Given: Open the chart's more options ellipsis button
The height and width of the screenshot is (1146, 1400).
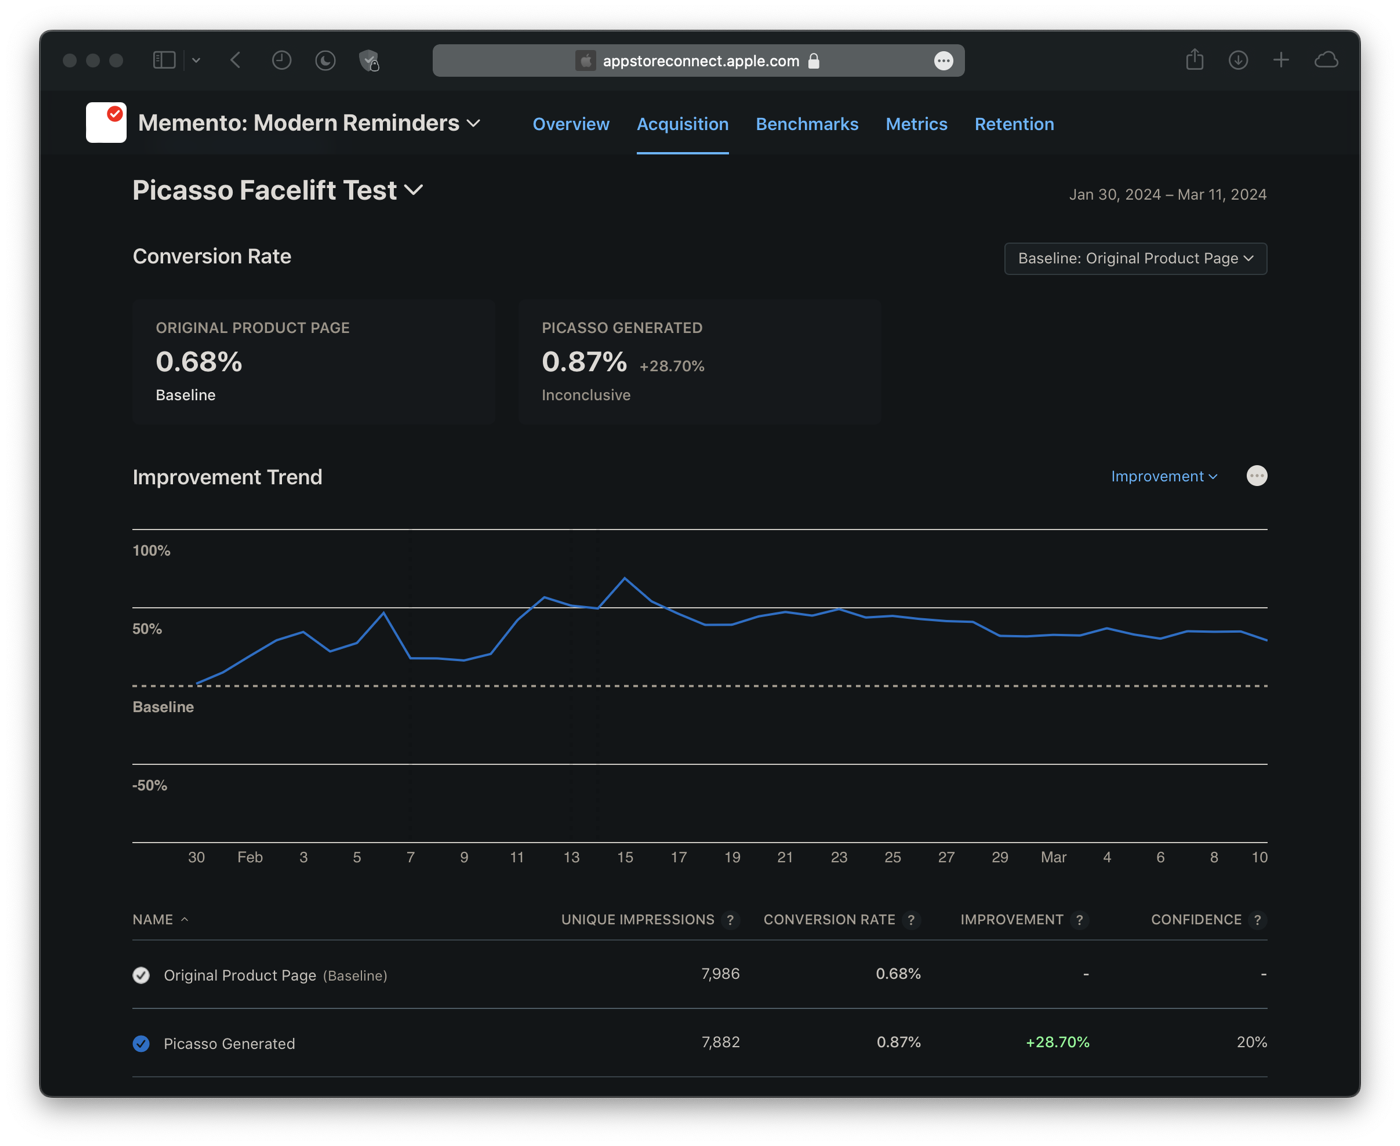Looking at the screenshot, I should click(x=1257, y=476).
